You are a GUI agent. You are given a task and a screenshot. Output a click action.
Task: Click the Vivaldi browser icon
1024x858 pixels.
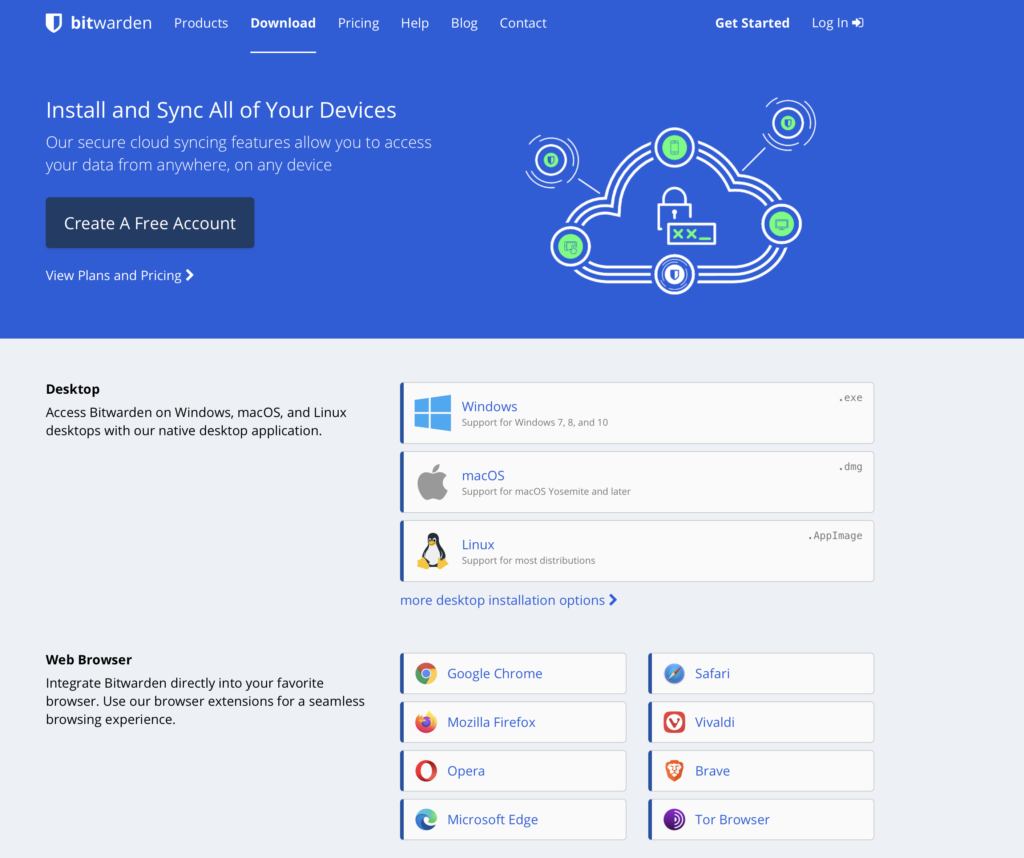pos(674,722)
